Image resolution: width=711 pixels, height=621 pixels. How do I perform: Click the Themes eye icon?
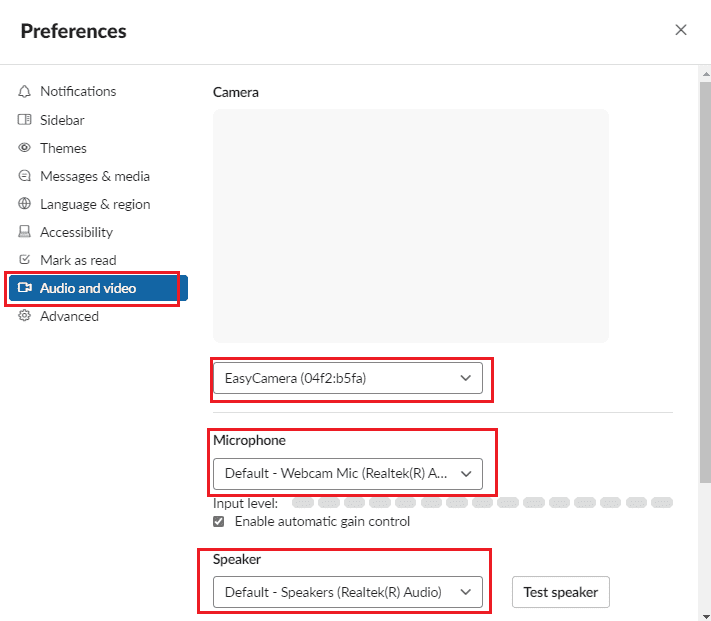click(x=25, y=148)
